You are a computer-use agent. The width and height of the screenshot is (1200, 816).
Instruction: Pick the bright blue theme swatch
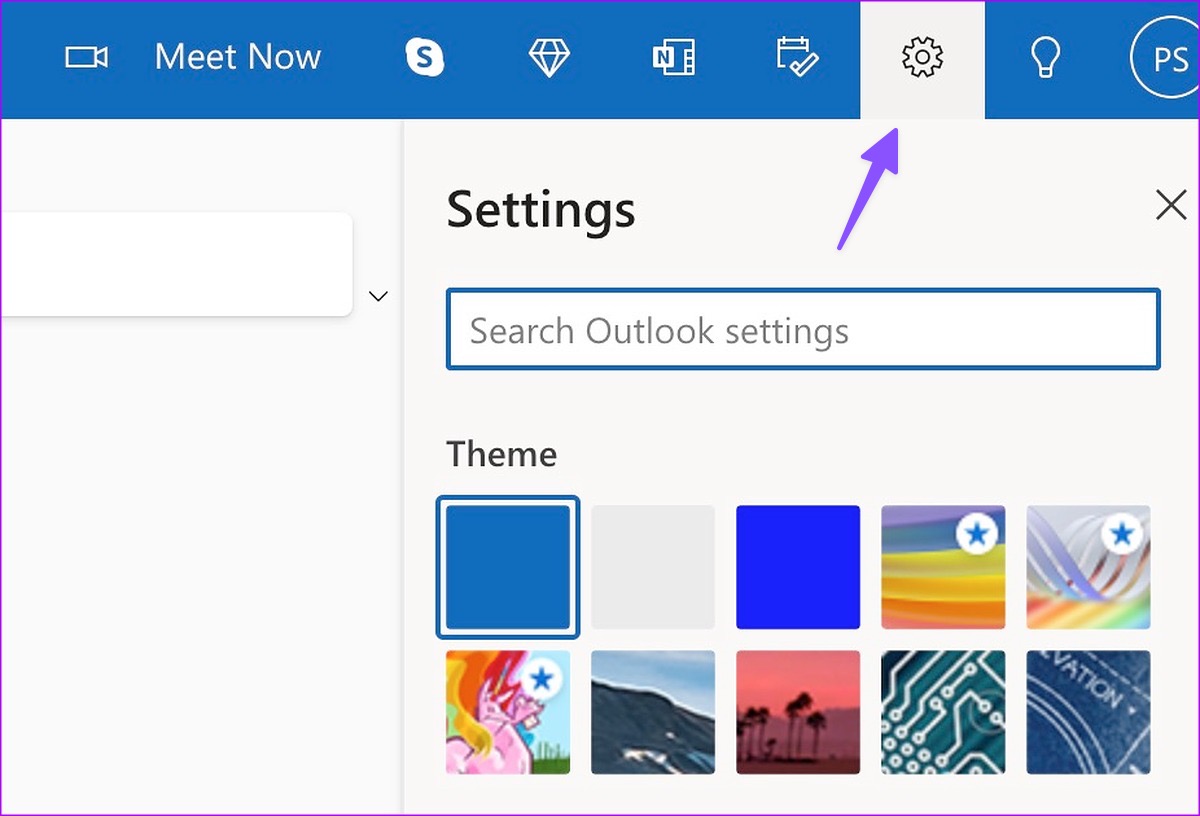[x=798, y=567]
